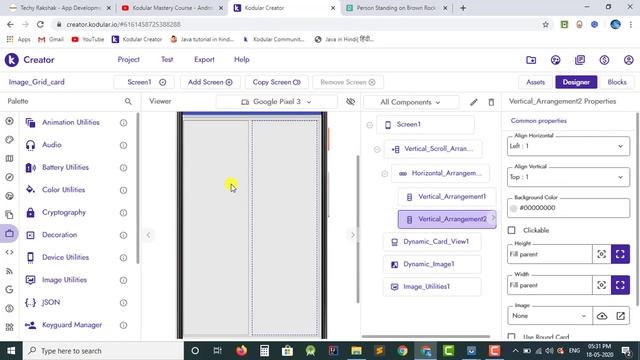Image resolution: width=640 pixels, height=360 pixels.
Task: Collapse the Vertical_Scroll_Arrangement tree node
Action: click(377, 149)
